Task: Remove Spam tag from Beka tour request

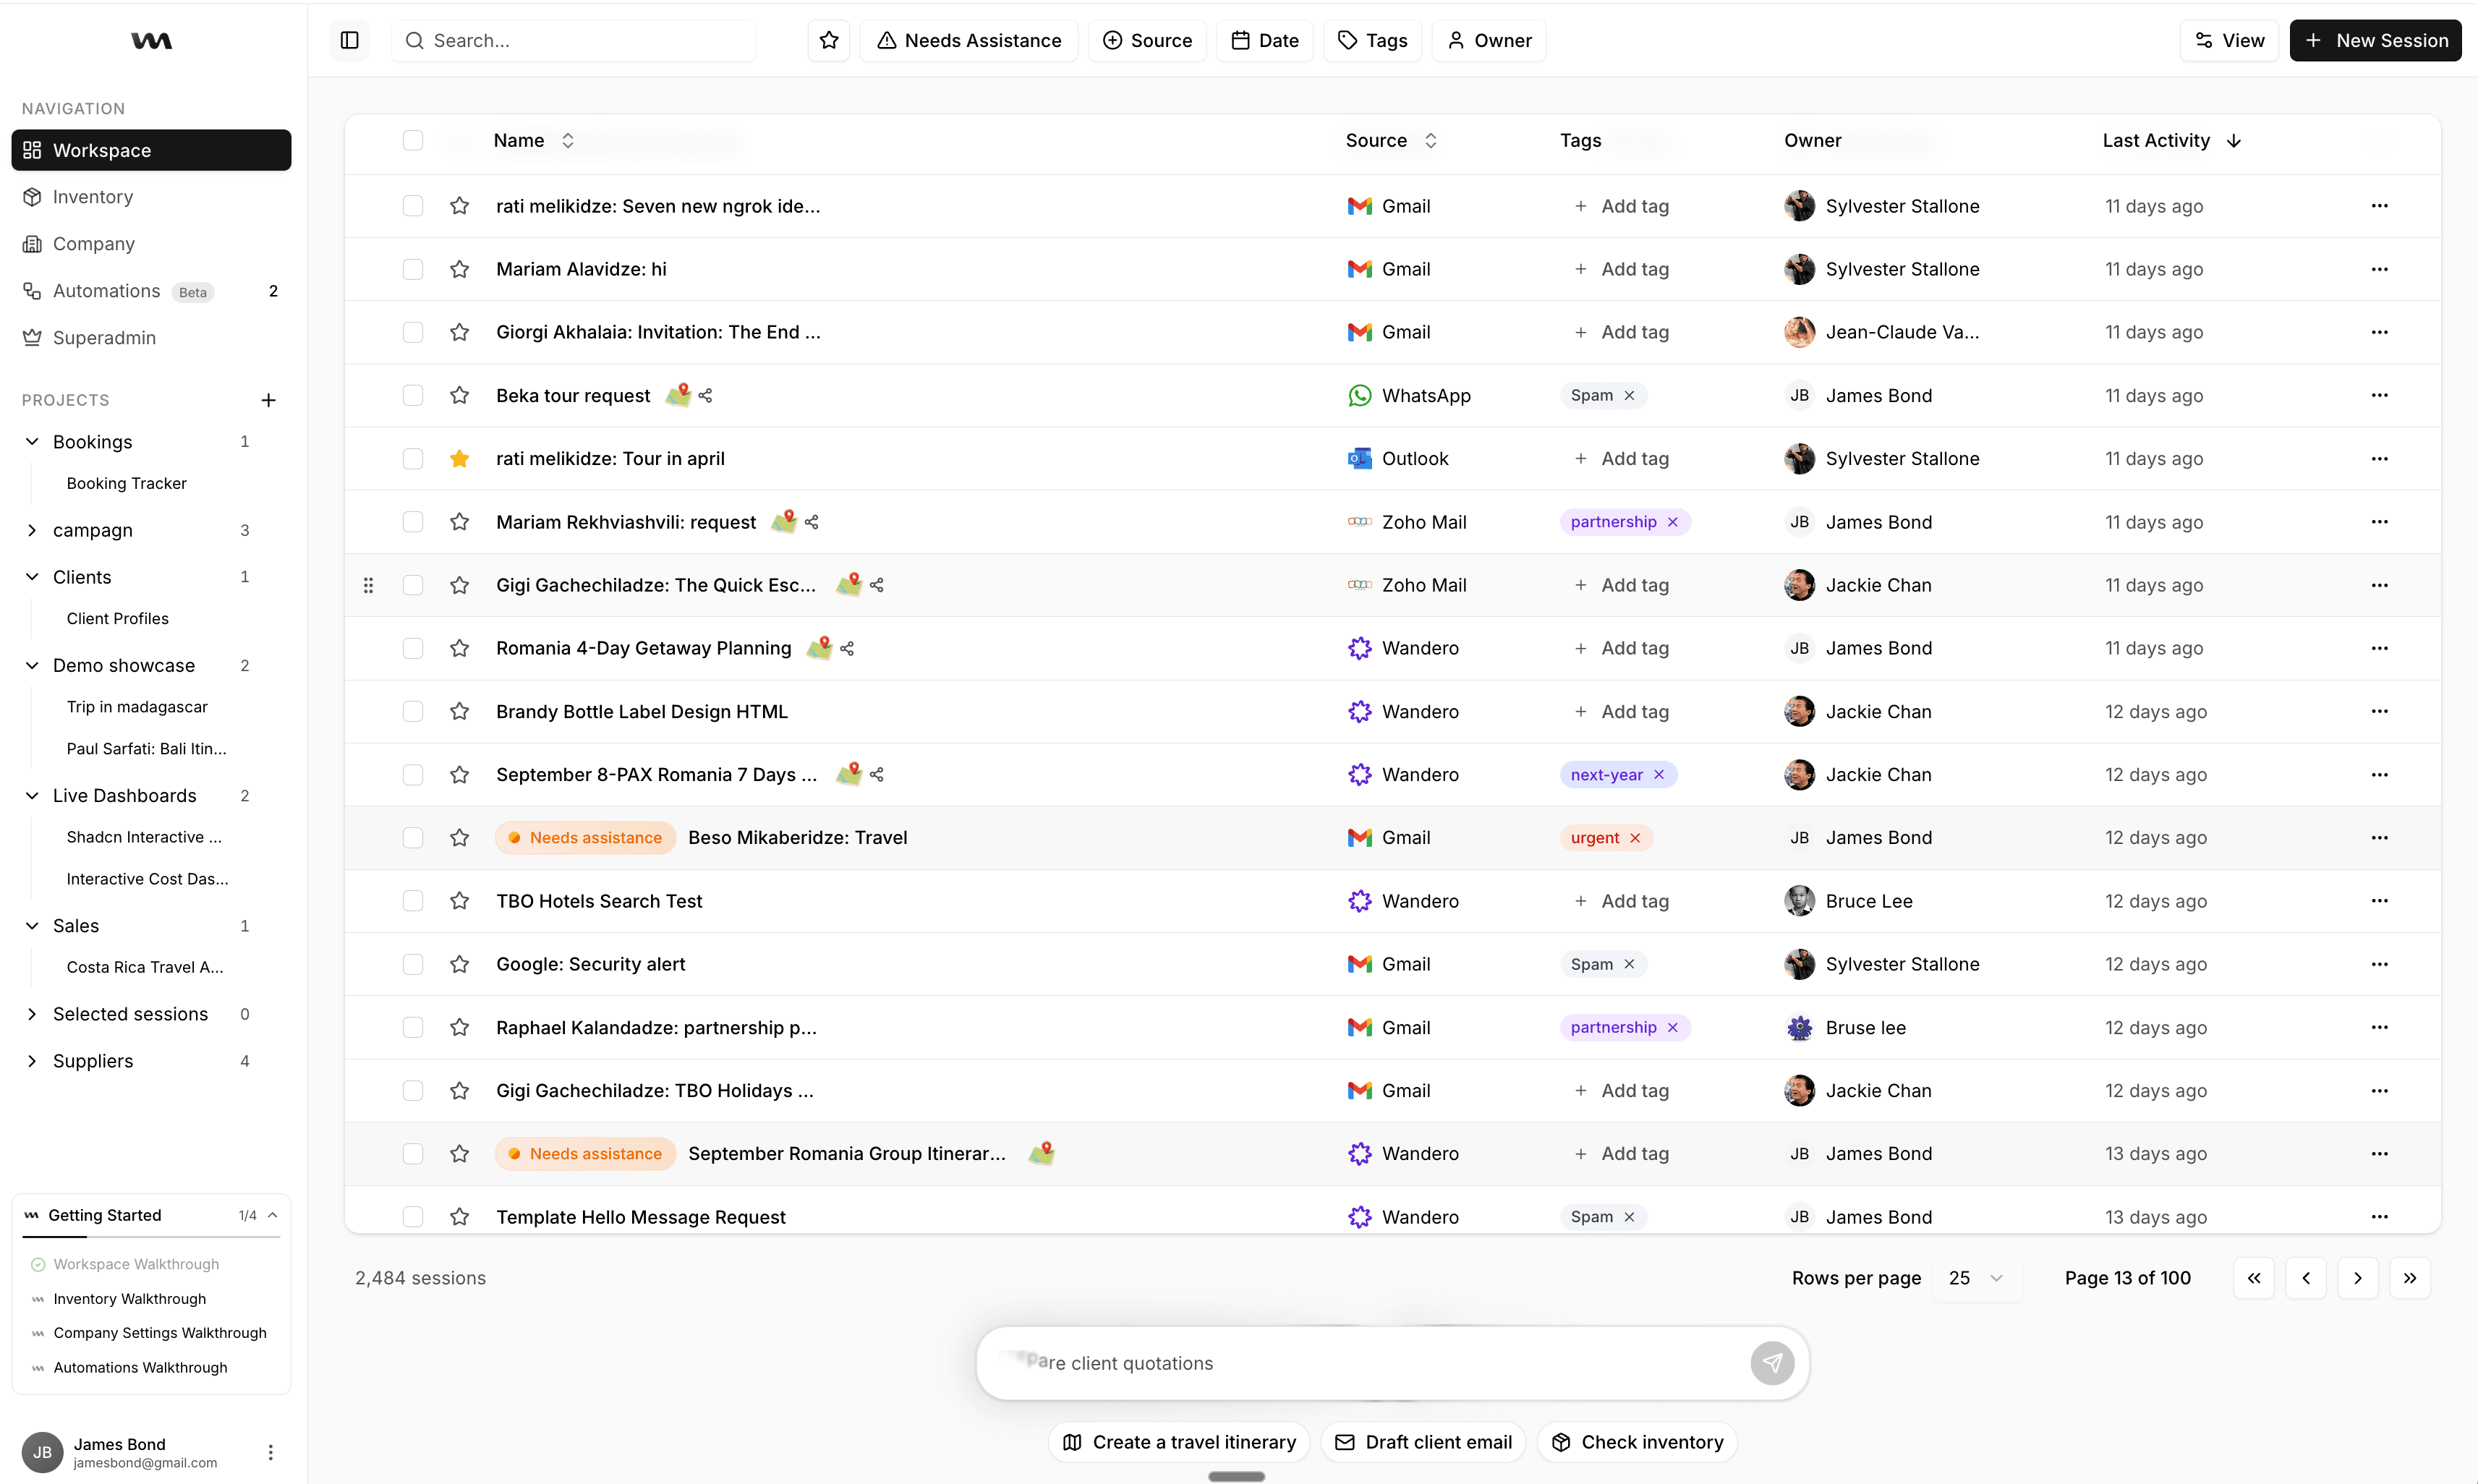Action: tap(1629, 395)
